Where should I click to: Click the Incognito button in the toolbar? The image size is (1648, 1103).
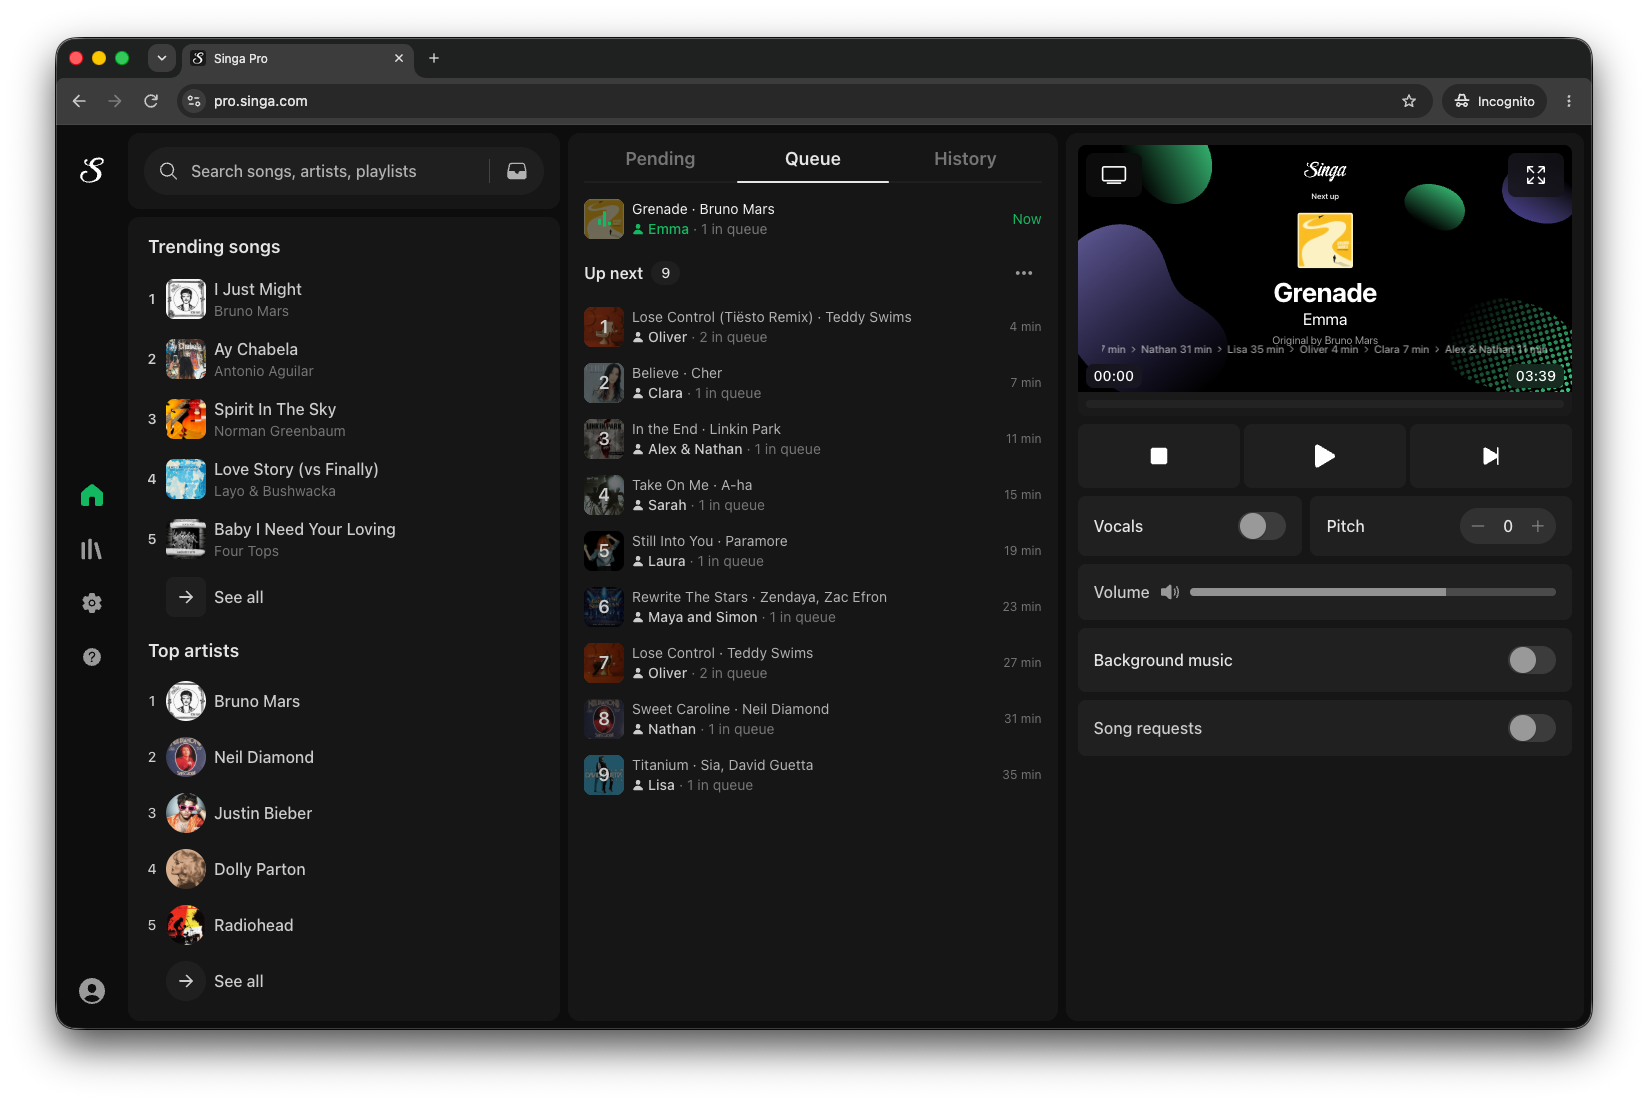[x=1495, y=101]
